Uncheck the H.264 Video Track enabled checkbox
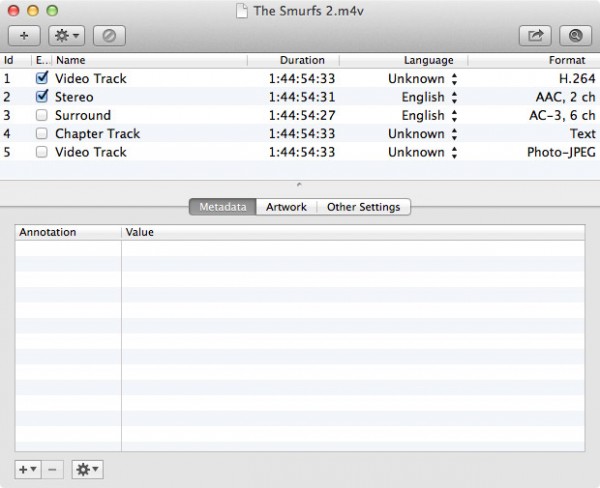The width and height of the screenshot is (600, 488). click(41, 78)
